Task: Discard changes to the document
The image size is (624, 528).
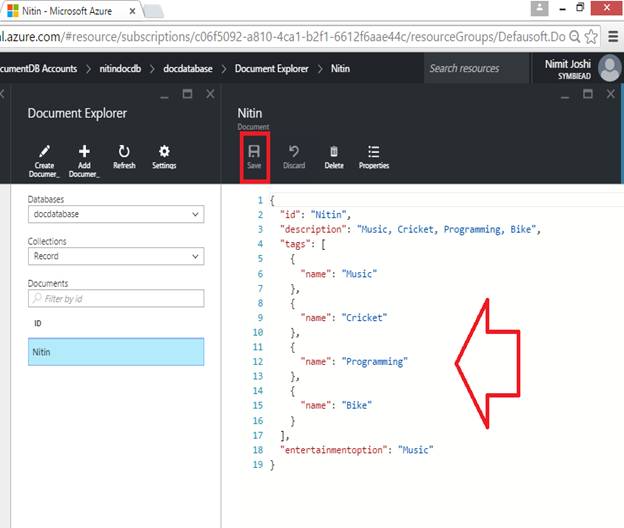Action: pos(294,157)
